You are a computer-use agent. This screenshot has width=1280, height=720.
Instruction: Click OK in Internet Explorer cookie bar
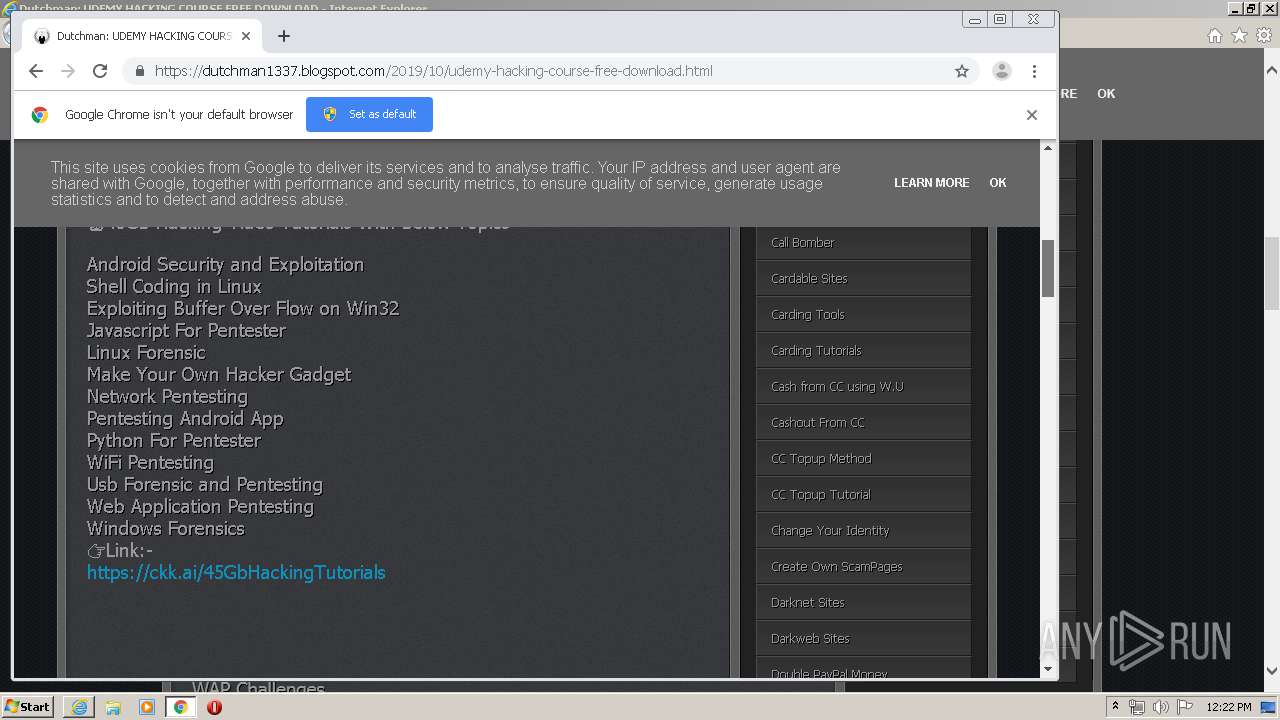1106,94
